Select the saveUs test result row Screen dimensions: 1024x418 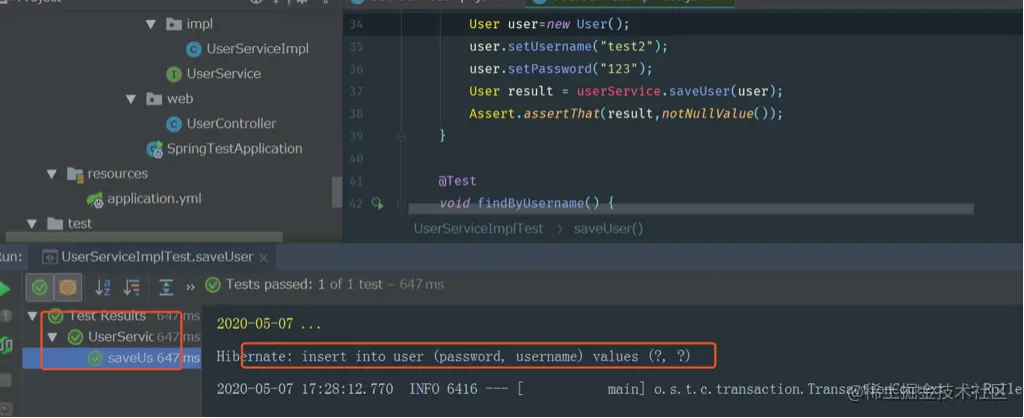click(x=112, y=358)
